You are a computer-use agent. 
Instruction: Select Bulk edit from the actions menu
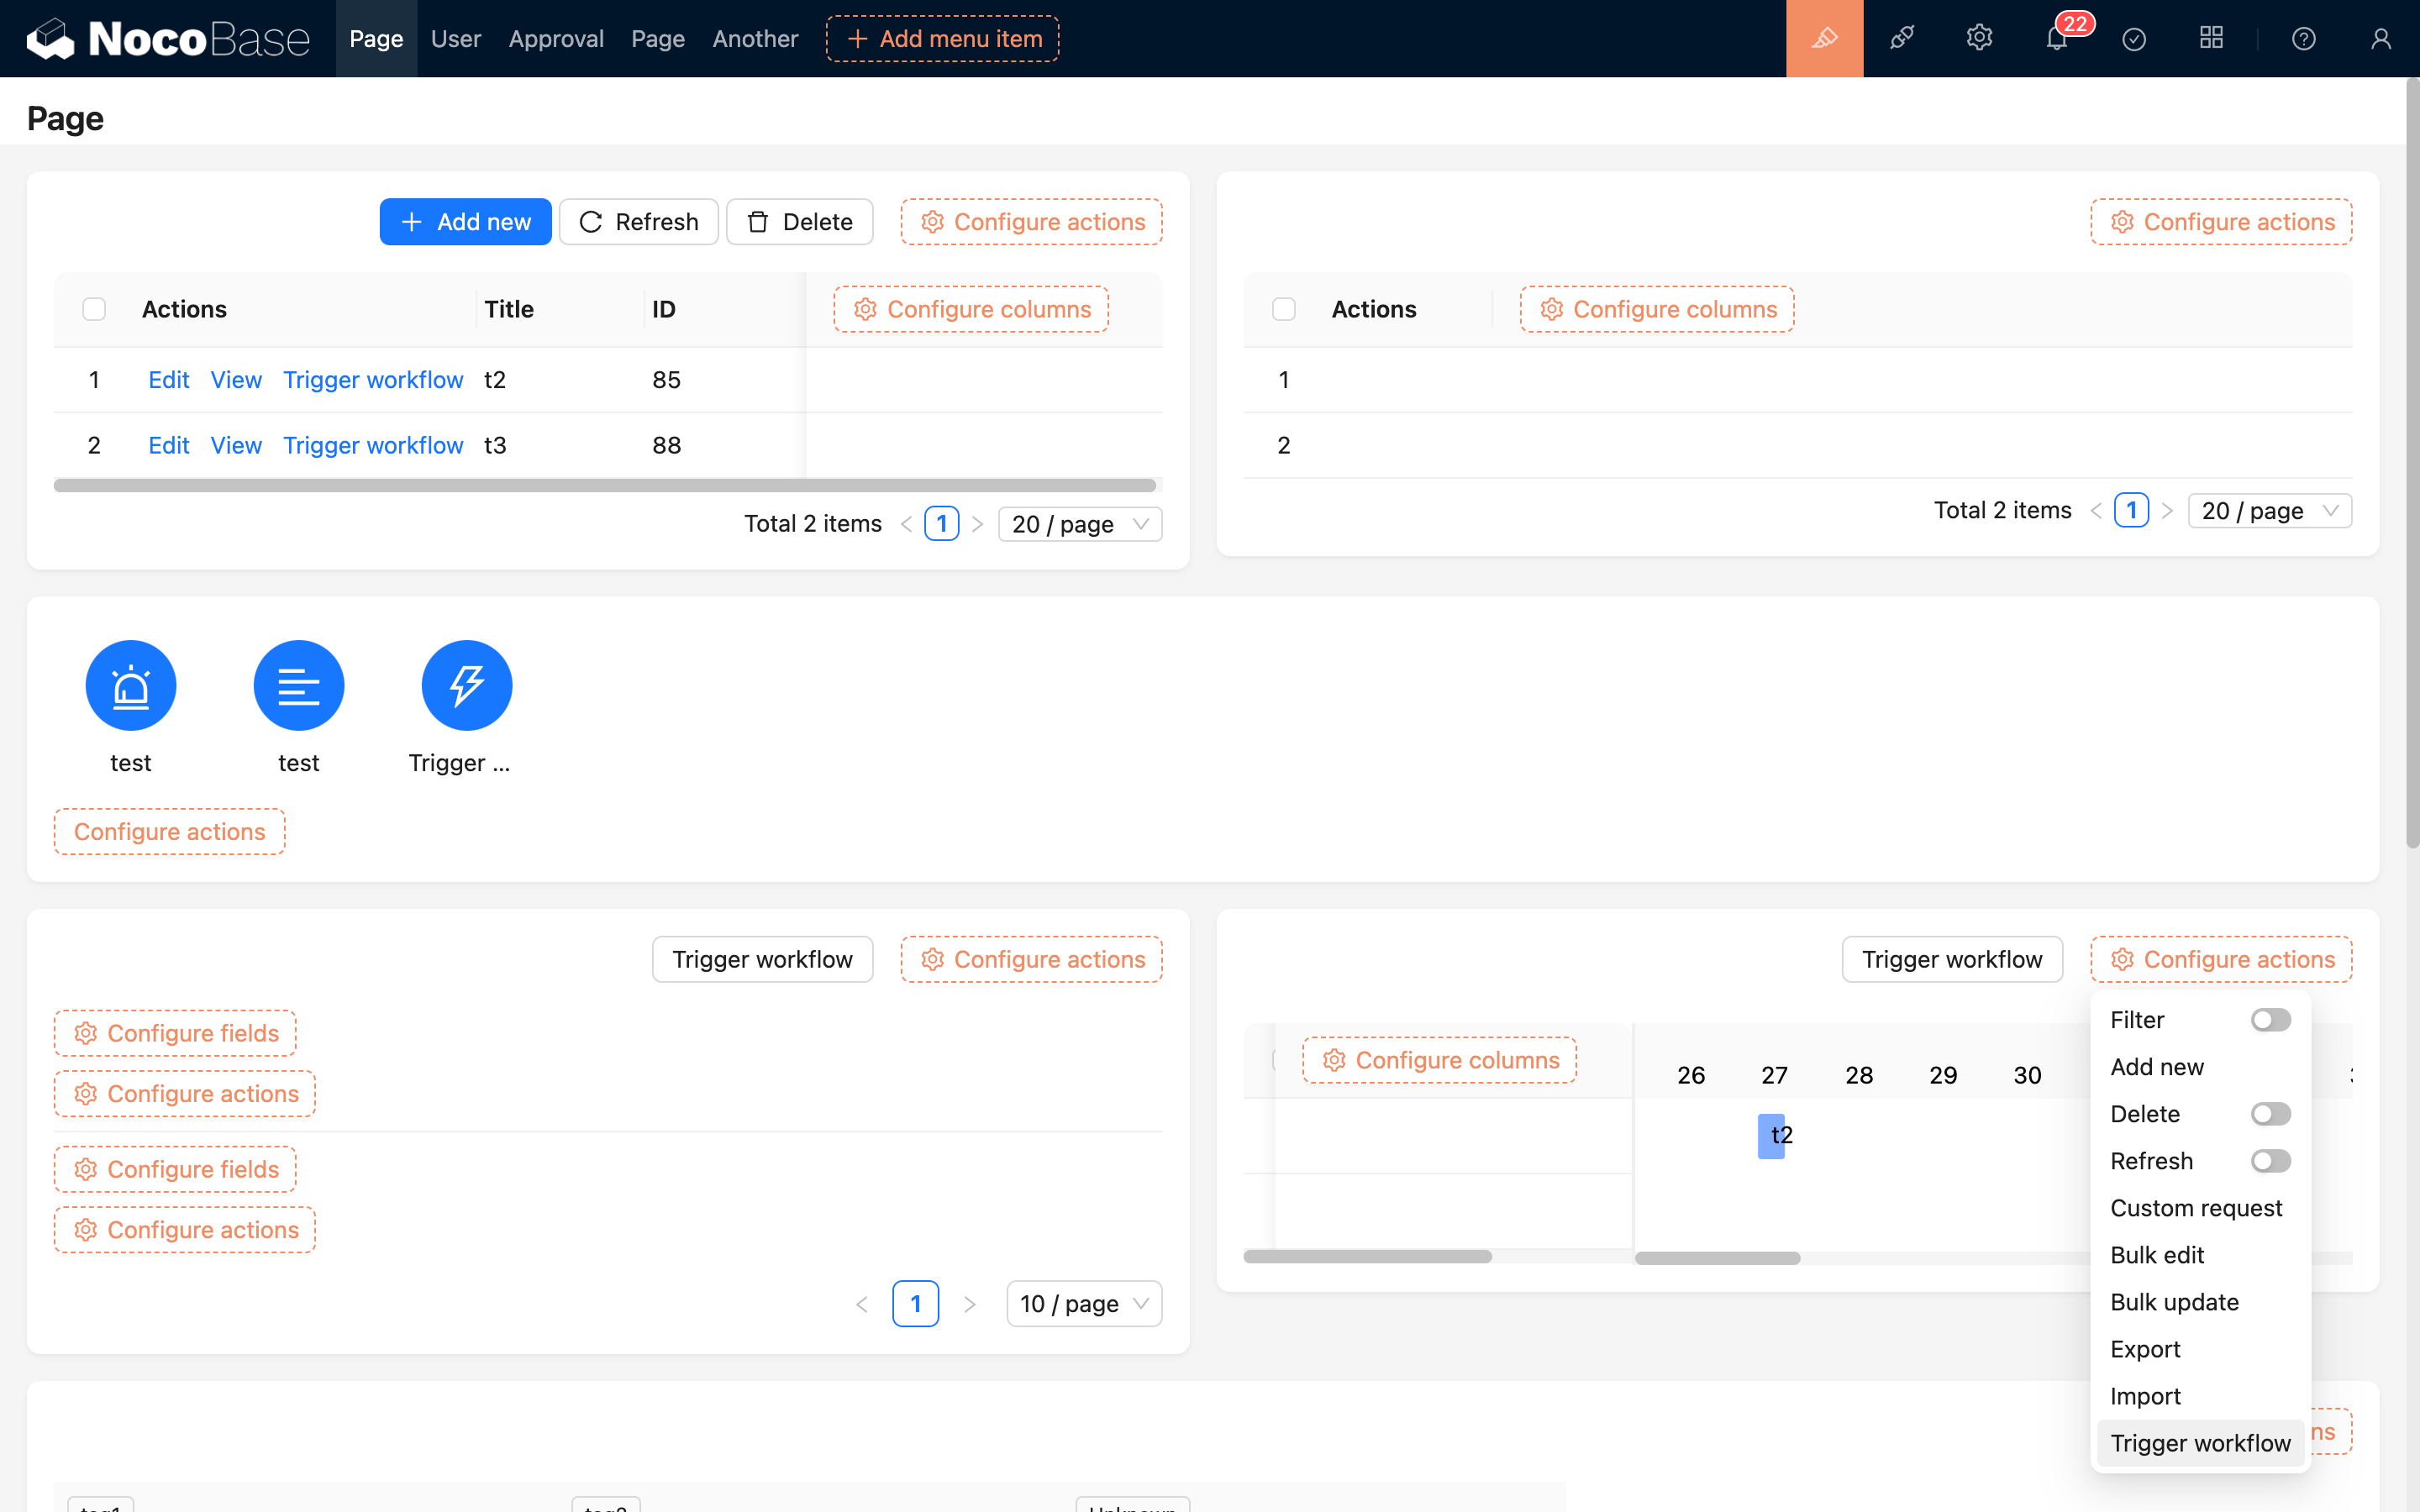[x=2157, y=1254]
